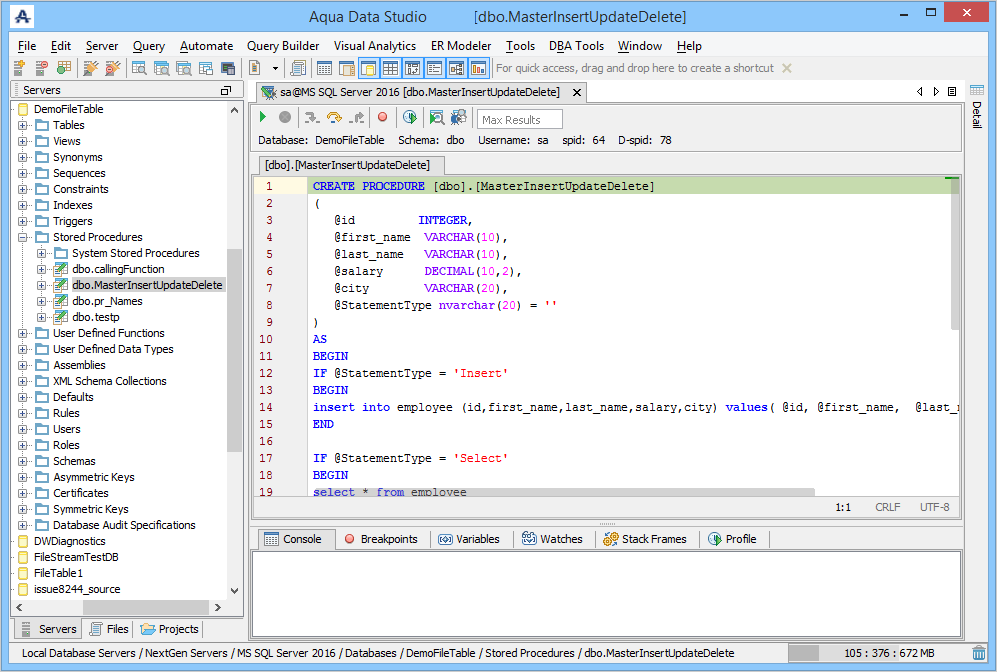Toggle the Servers panel float/restore button

coord(226,91)
